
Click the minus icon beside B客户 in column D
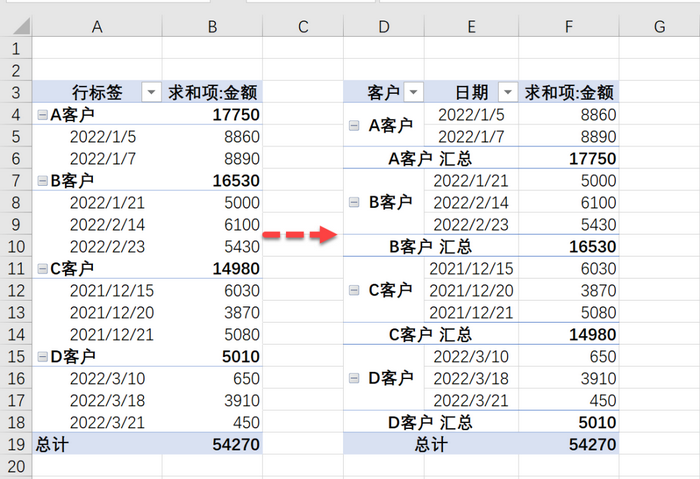[354, 203]
